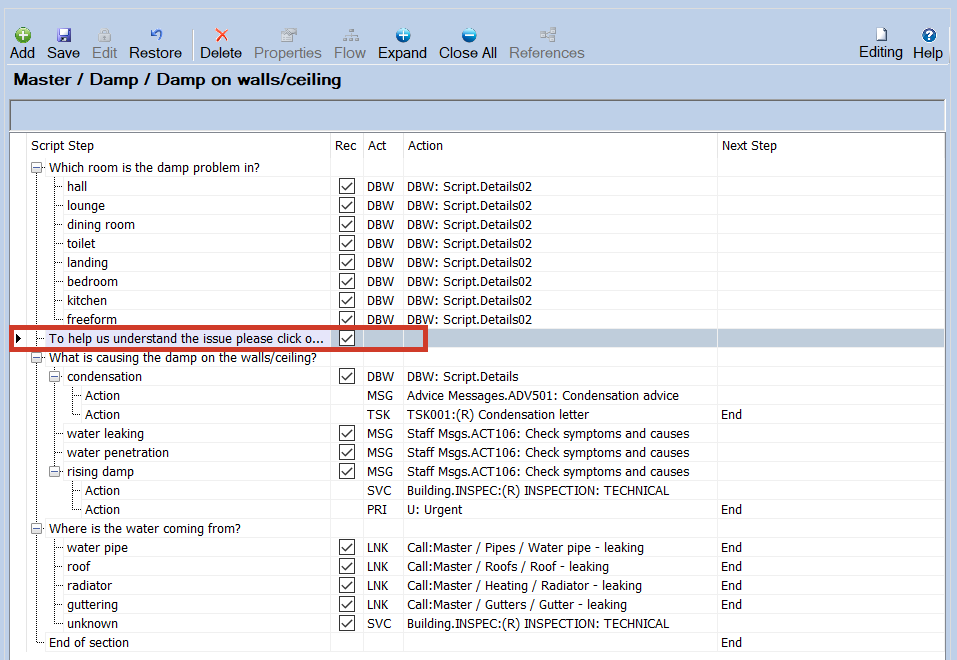Click the Script Step column header

62,146
